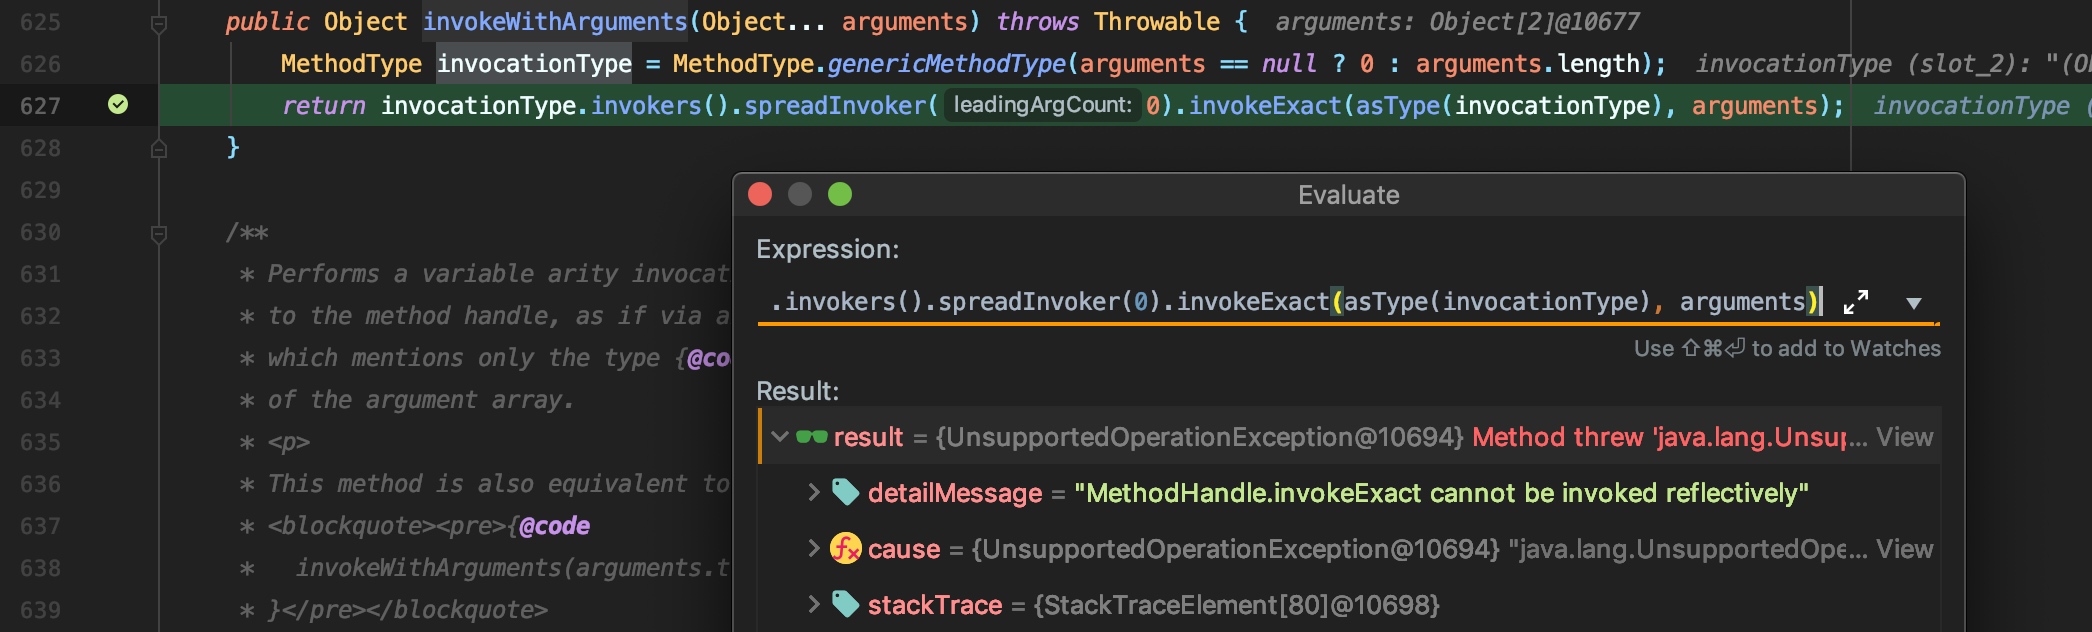Click the fold end marker on line 628
2092x632 pixels.
click(x=158, y=148)
